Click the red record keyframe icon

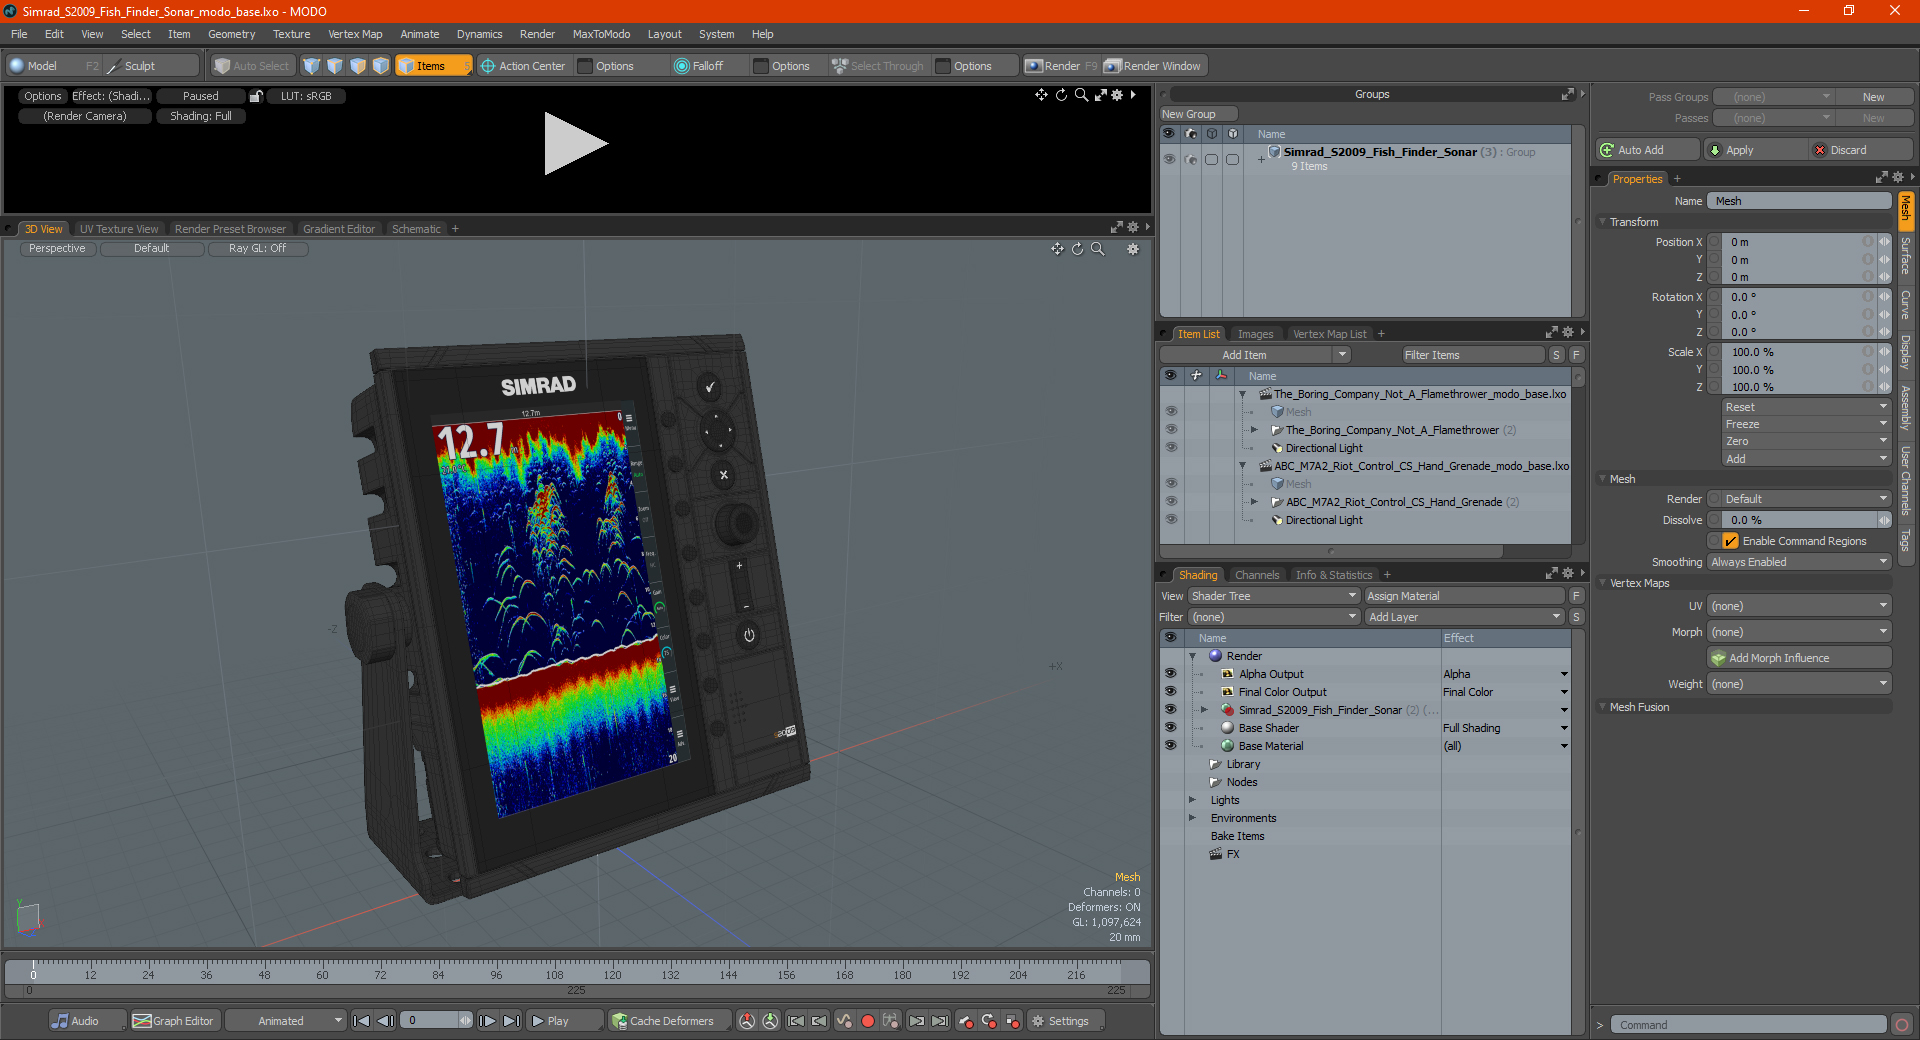pyautogui.click(x=868, y=1021)
